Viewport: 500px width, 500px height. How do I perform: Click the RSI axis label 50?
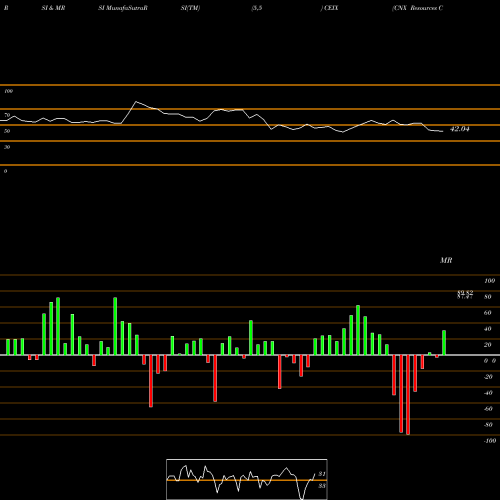point(7,131)
